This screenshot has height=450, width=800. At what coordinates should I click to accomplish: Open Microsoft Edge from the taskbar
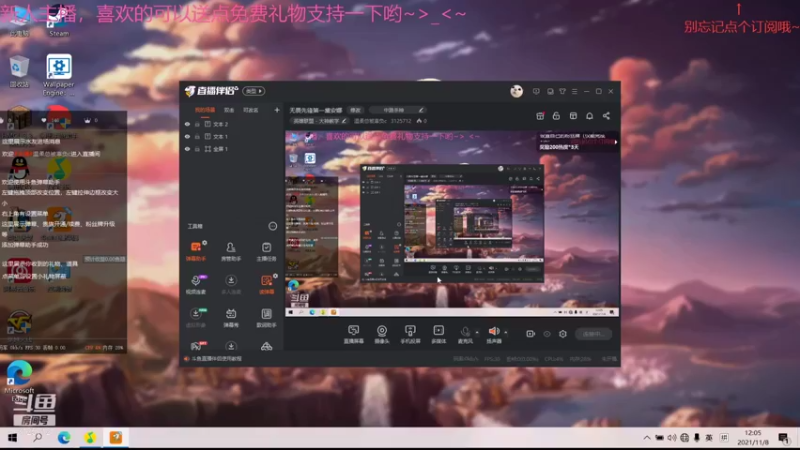[64, 438]
